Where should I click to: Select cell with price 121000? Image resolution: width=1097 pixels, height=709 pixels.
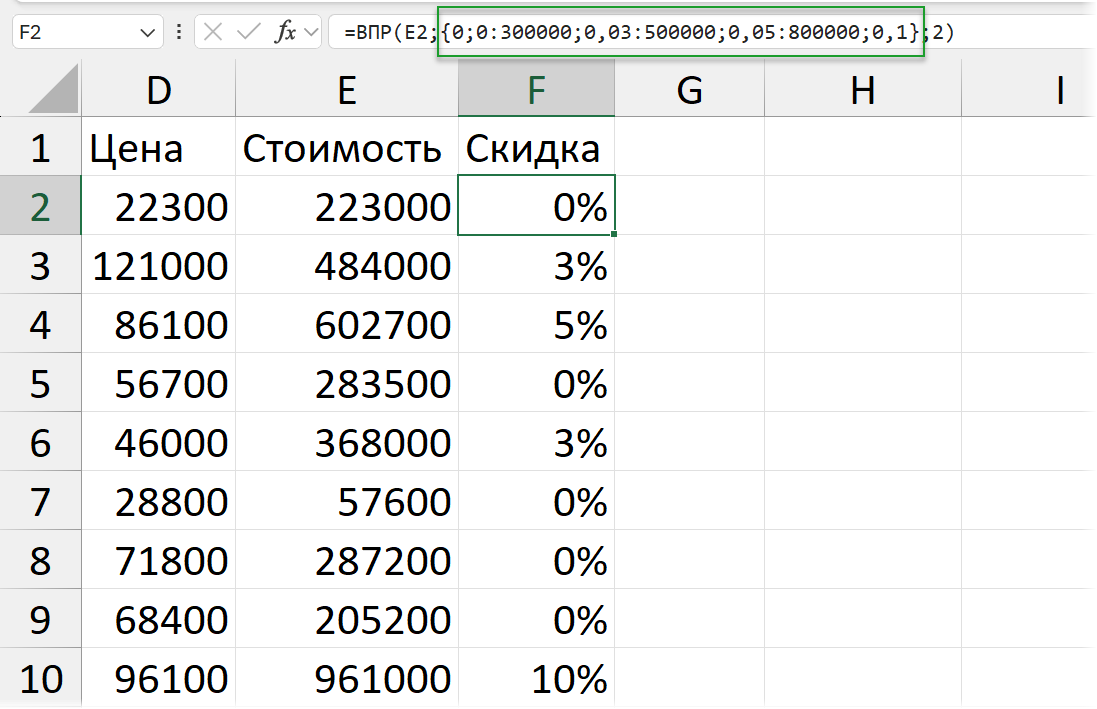click(159, 265)
